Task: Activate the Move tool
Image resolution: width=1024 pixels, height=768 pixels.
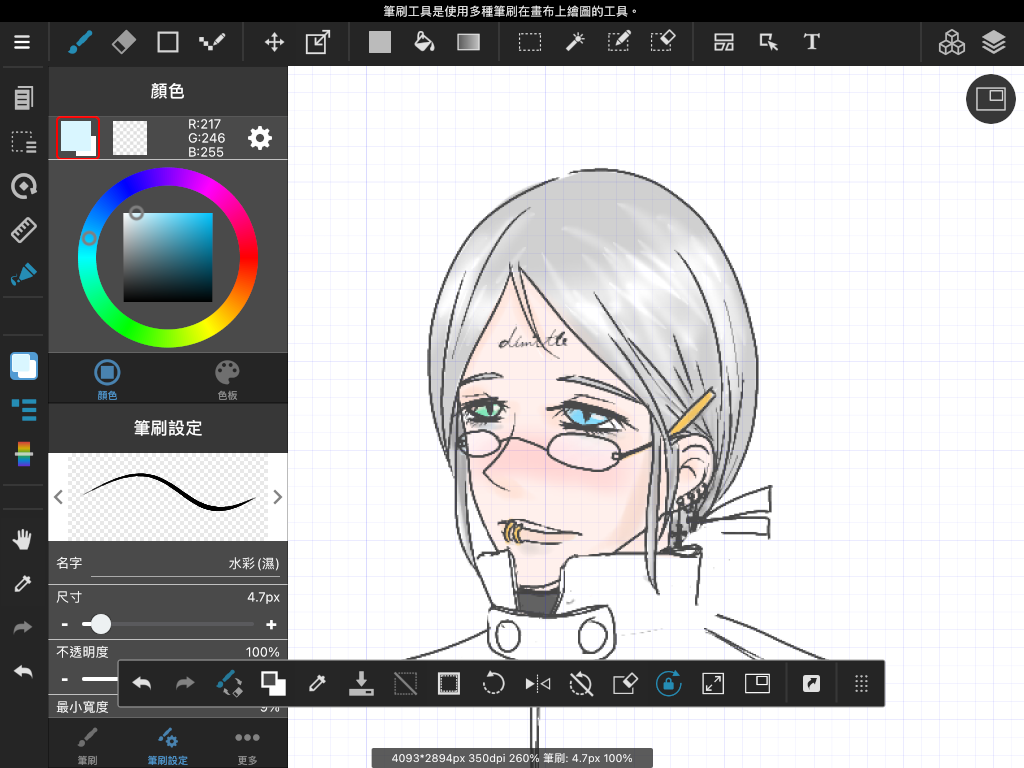Action: coord(274,42)
